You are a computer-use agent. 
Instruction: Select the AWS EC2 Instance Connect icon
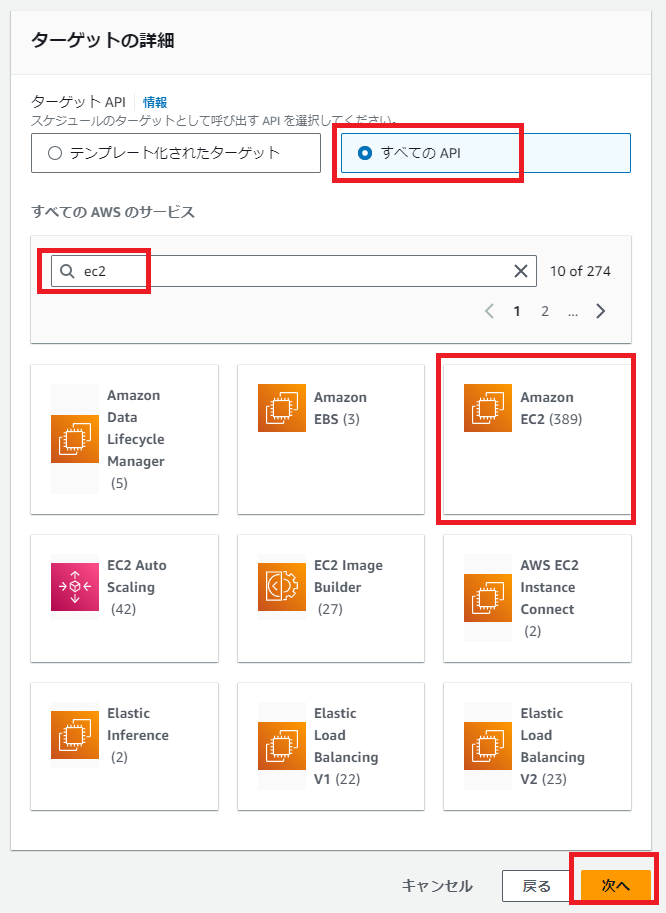(x=488, y=598)
